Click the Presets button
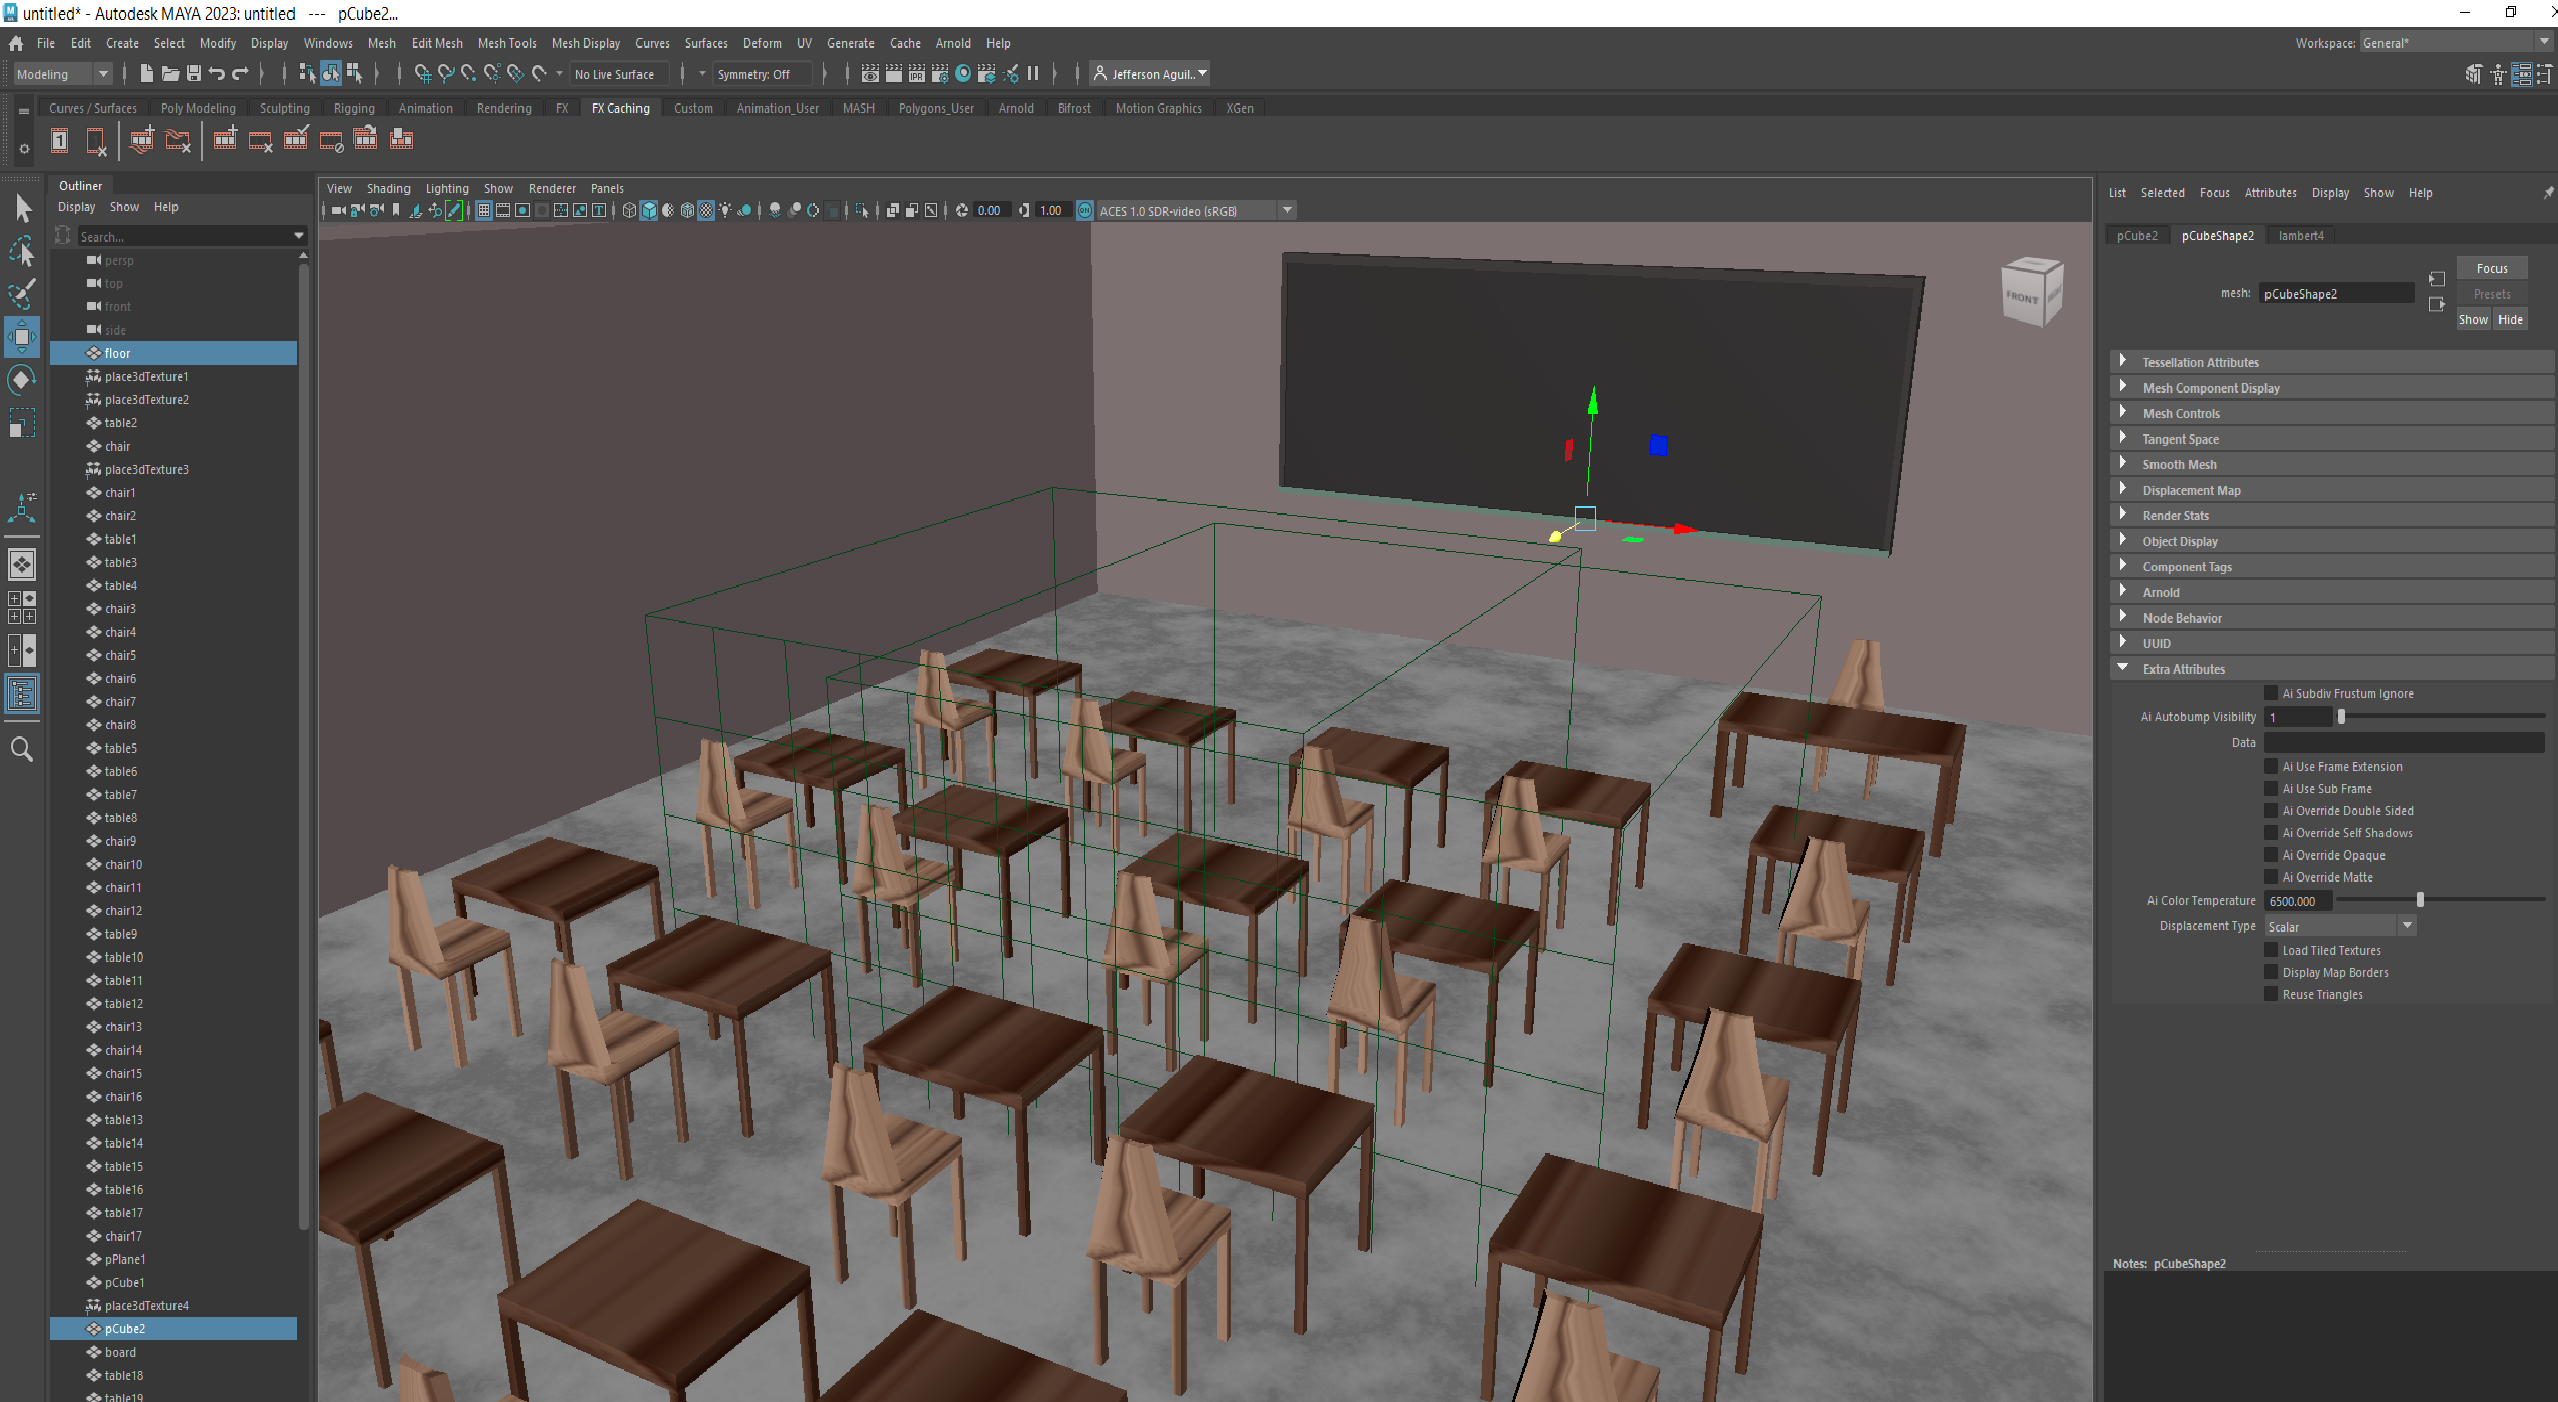 2491,294
